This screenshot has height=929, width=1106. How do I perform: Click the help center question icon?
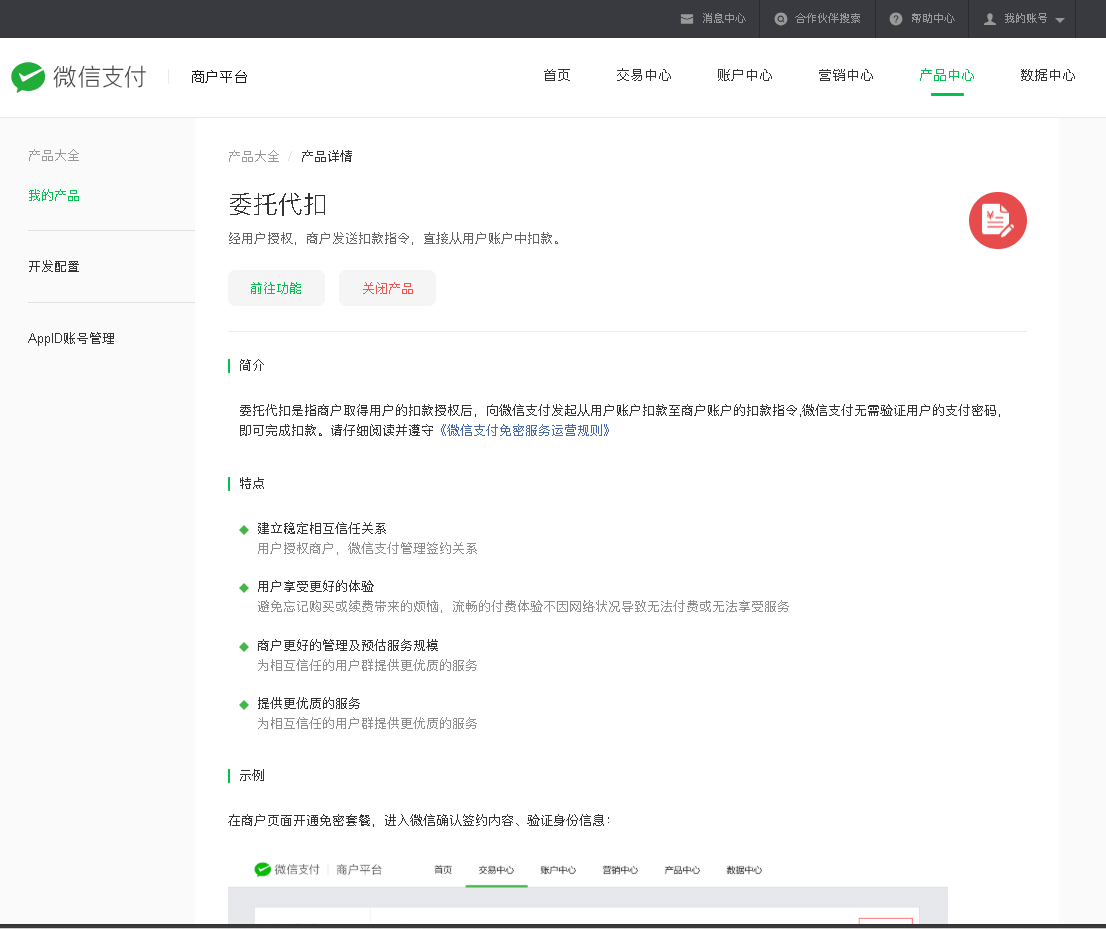click(896, 19)
